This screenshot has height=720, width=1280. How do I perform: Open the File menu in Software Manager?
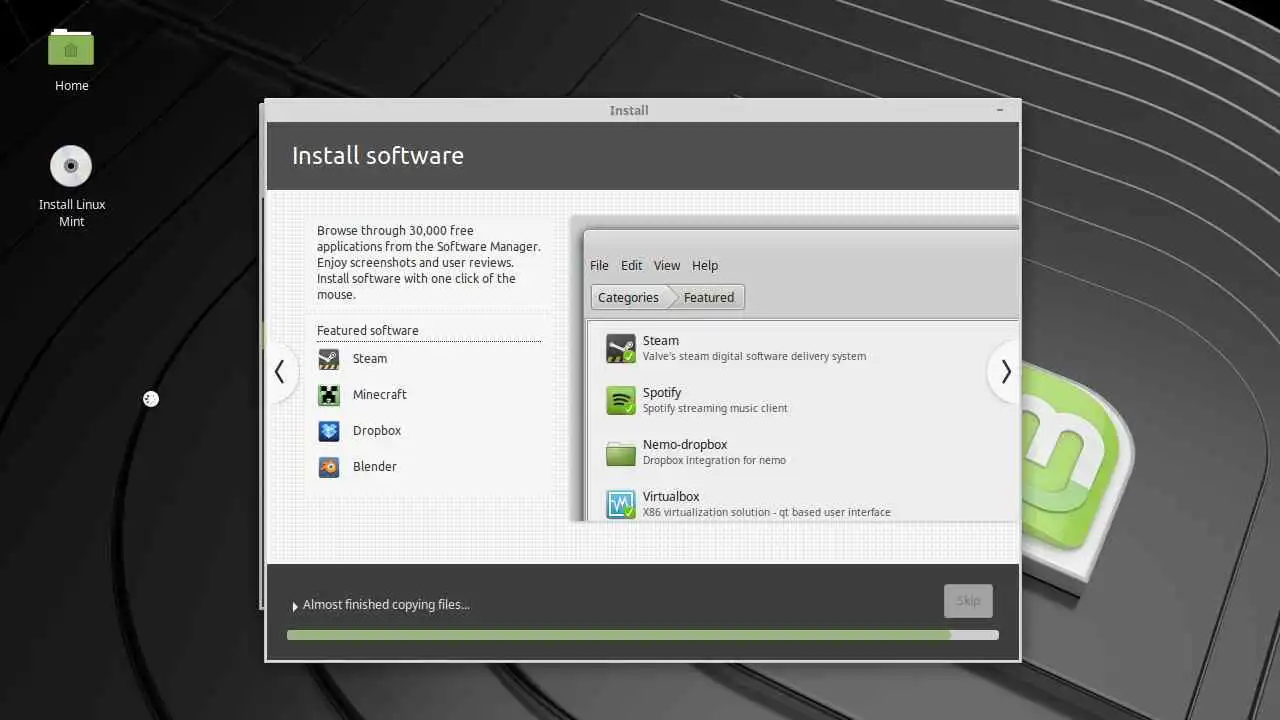(x=599, y=266)
